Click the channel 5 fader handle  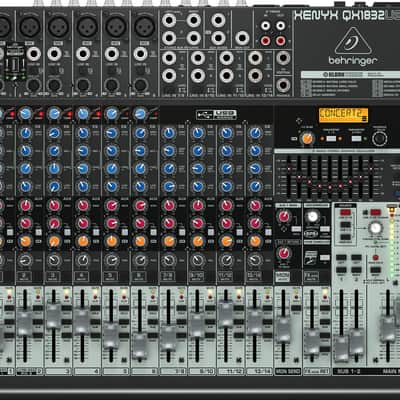coord(111,335)
